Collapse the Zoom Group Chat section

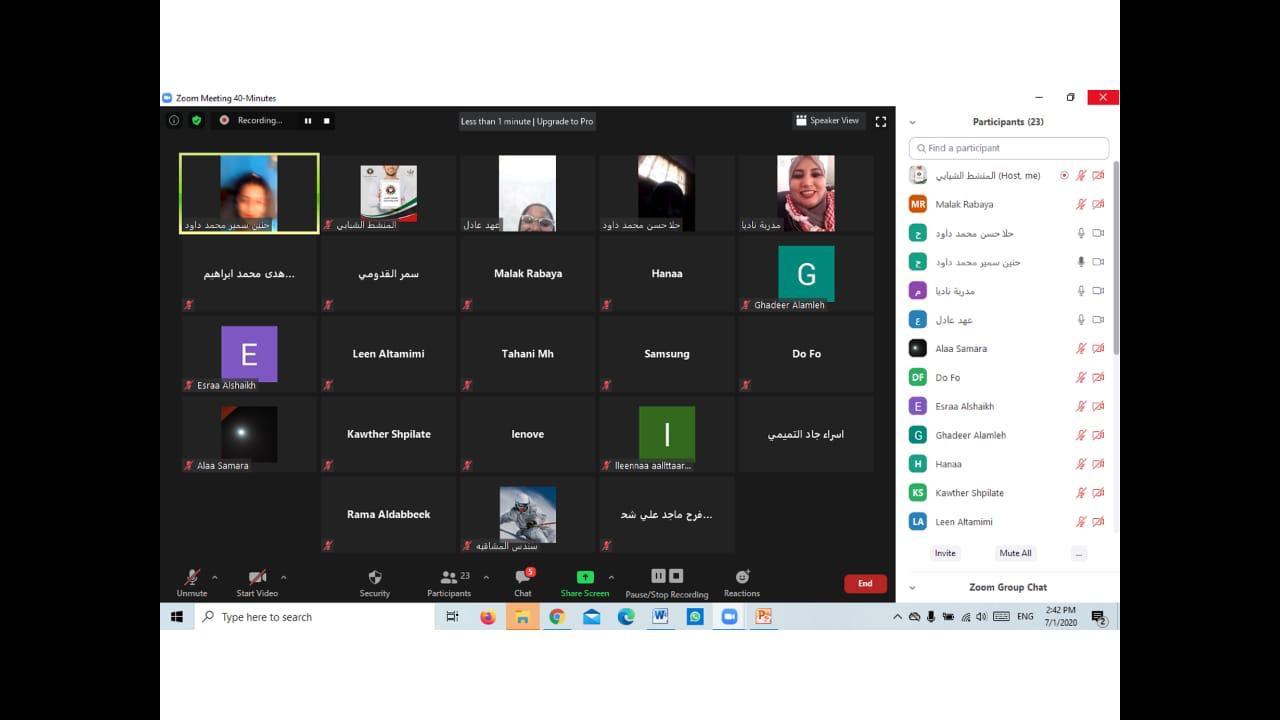[912, 588]
